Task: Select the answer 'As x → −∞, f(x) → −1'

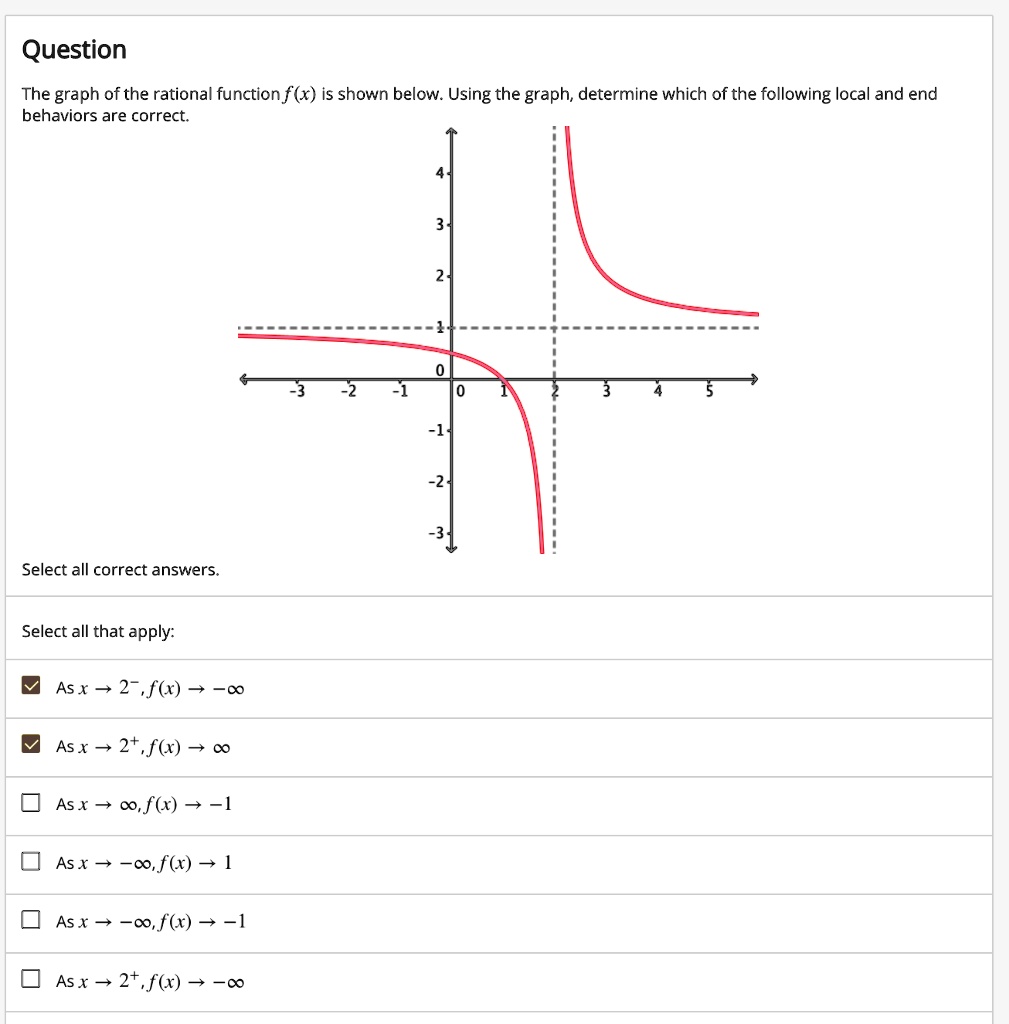Action: click(x=31, y=921)
